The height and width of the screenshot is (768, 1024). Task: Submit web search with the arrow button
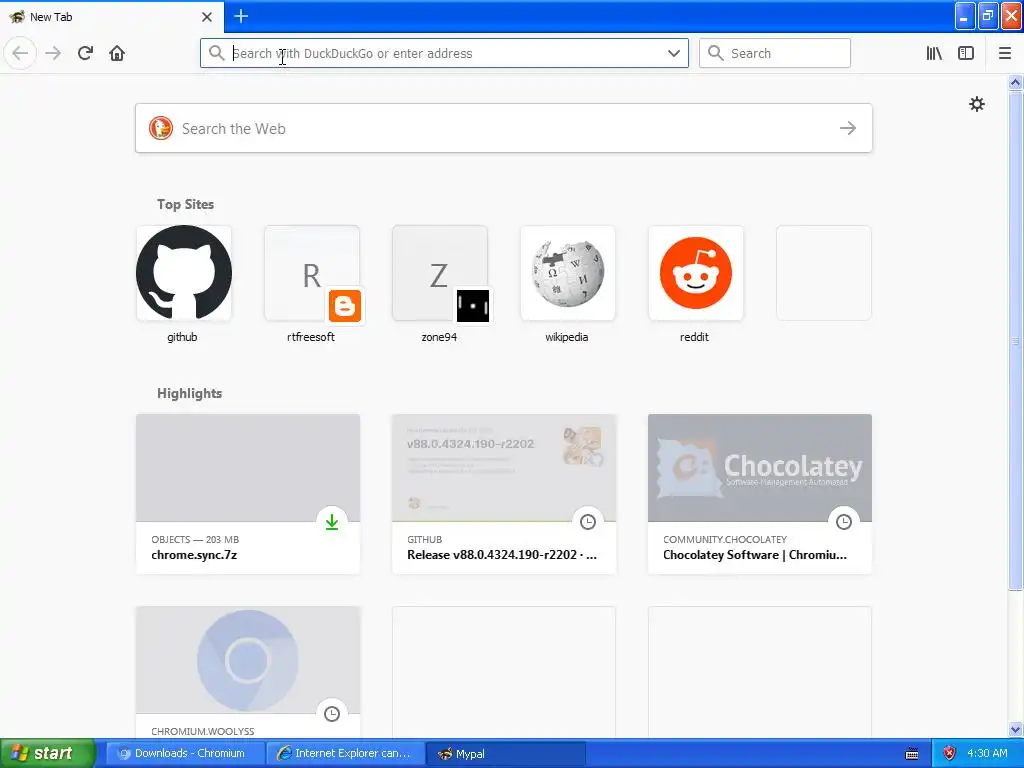click(x=848, y=128)
